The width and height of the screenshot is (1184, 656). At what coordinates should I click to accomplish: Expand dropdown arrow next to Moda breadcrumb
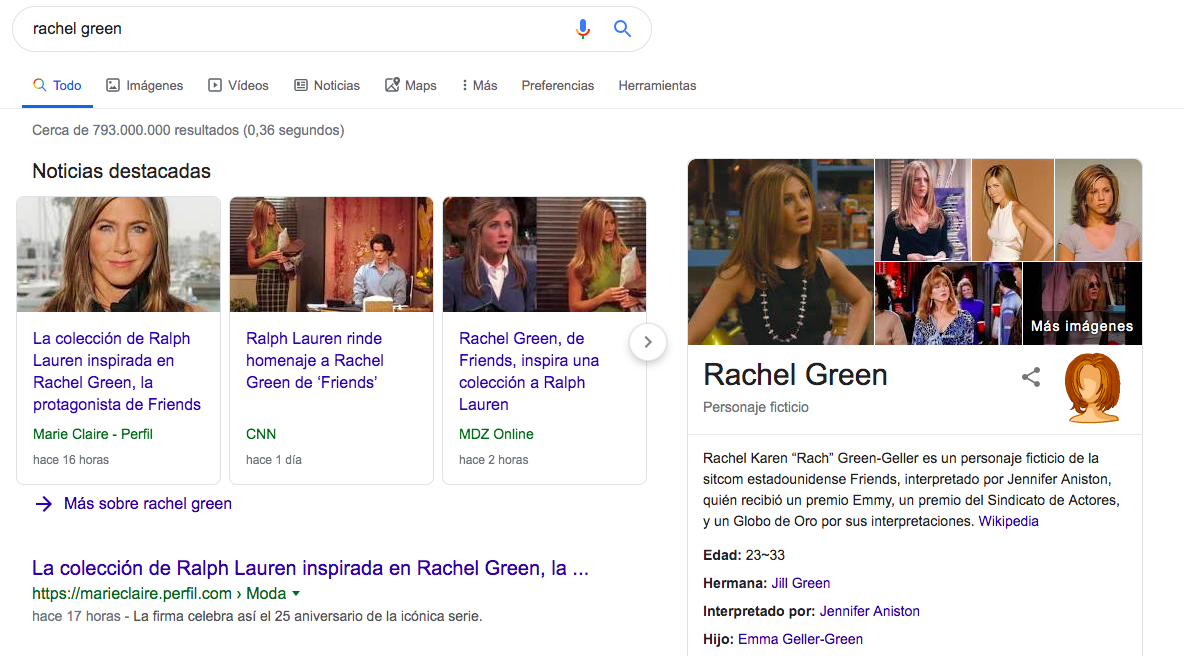[x=296, y=593]
